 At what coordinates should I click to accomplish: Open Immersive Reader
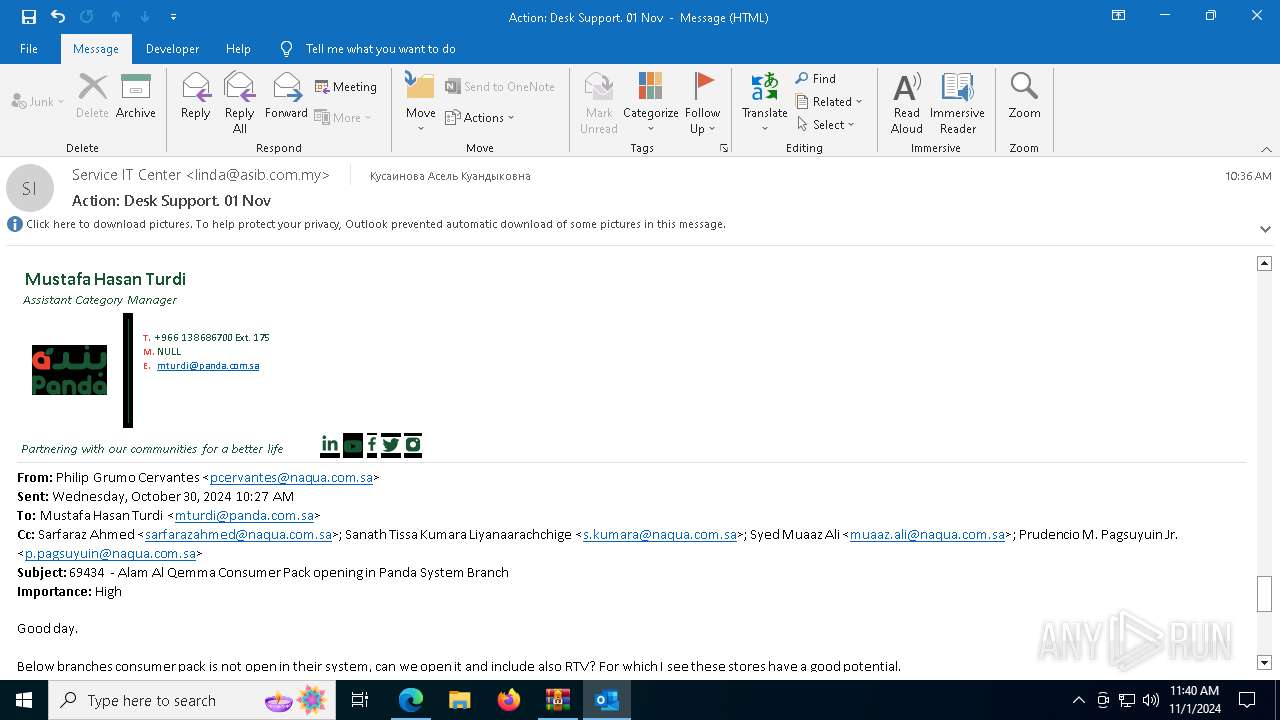(x=958, y=102)
